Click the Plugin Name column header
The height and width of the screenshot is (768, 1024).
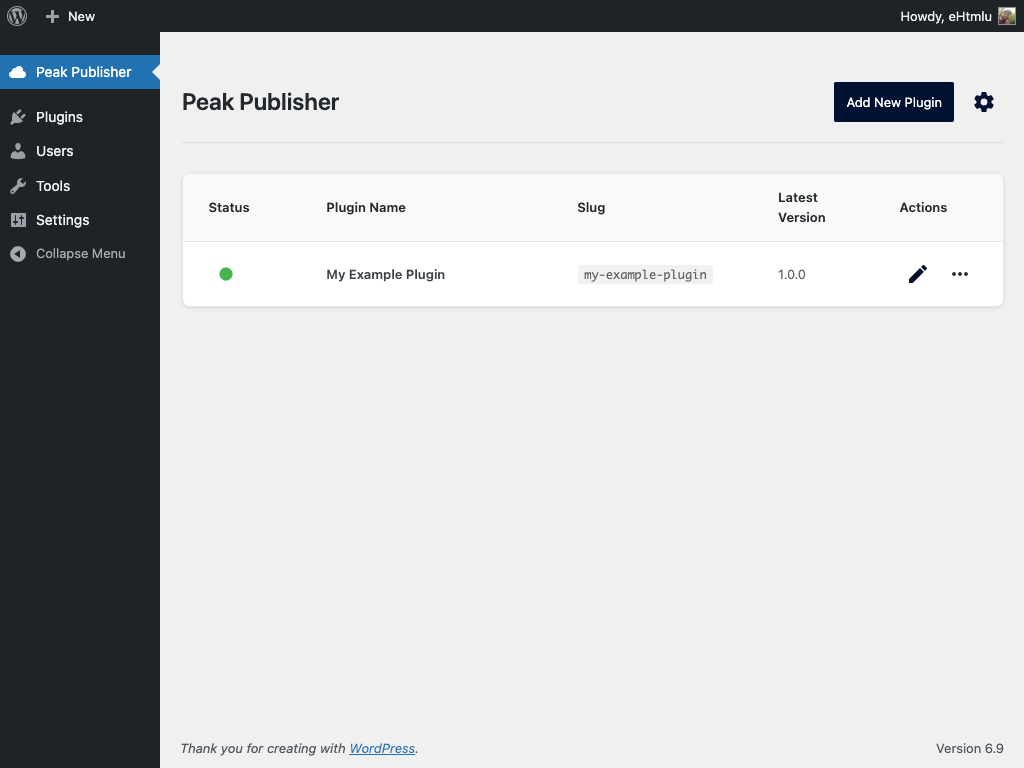(x=365, y=207)
